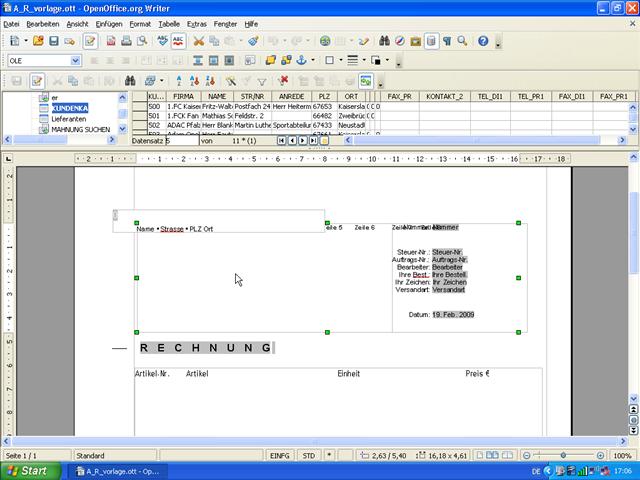The image size is (640, 480).
Task: Toggle EINFG insert mode in status bar
Action: click(280, 456)
